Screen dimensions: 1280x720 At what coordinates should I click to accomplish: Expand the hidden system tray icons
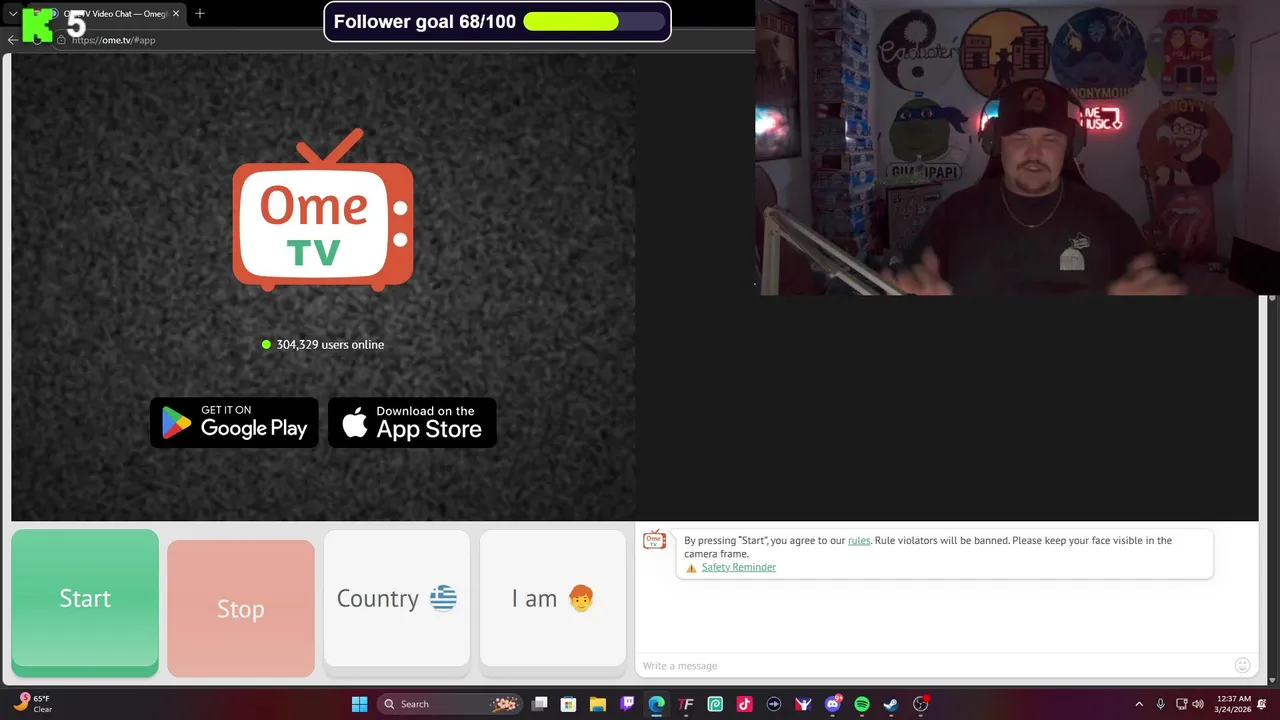pos(1138,704)
